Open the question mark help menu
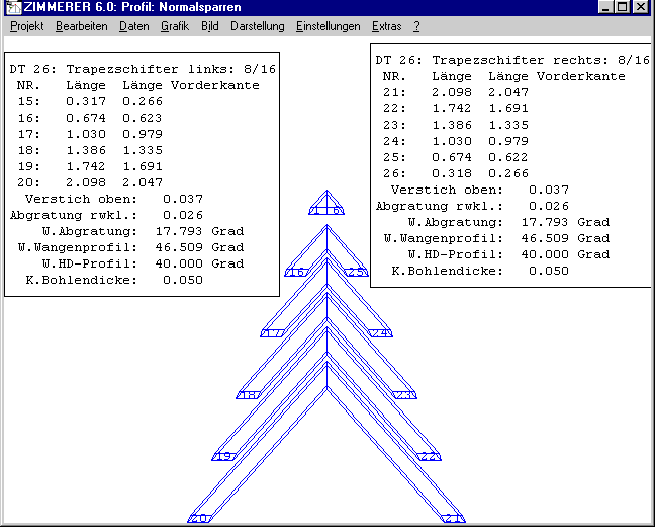This screenshot has height=527, width=655. pos(416,26)
